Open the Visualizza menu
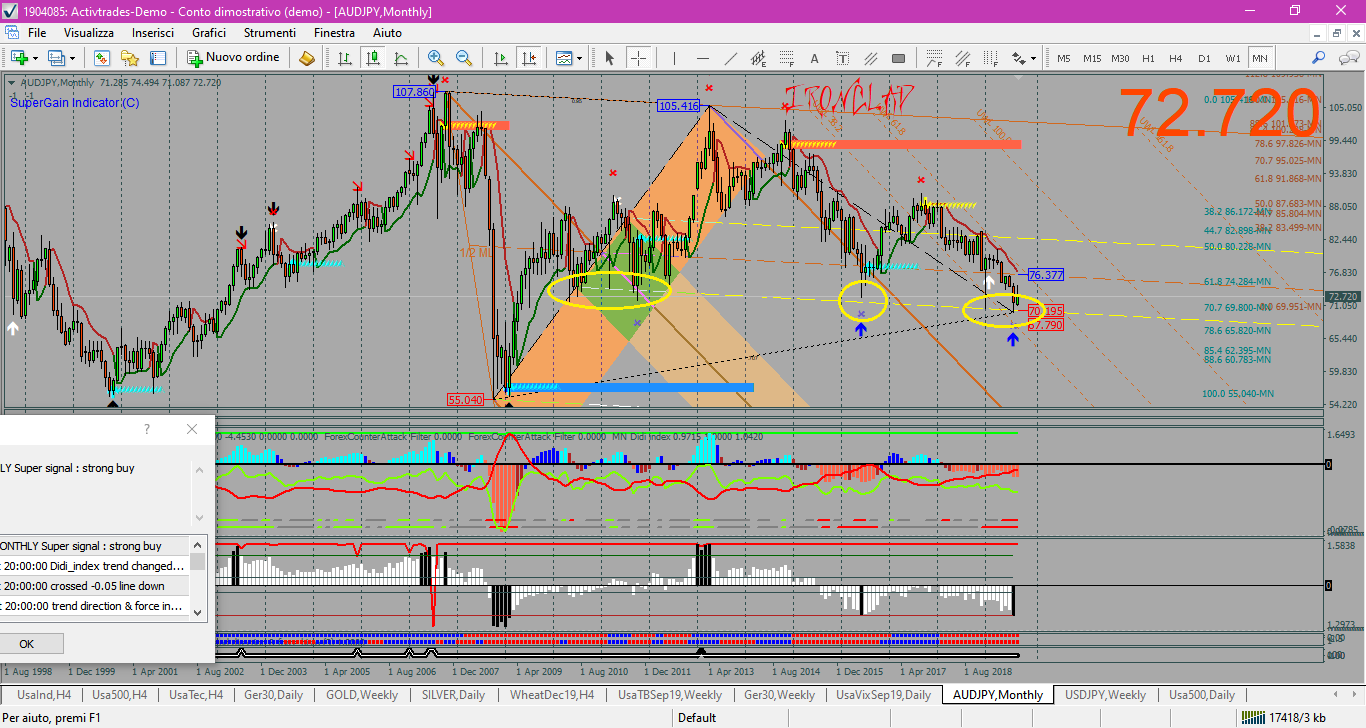The height and width of the screenshot is (728, 1366). [89, 33]
